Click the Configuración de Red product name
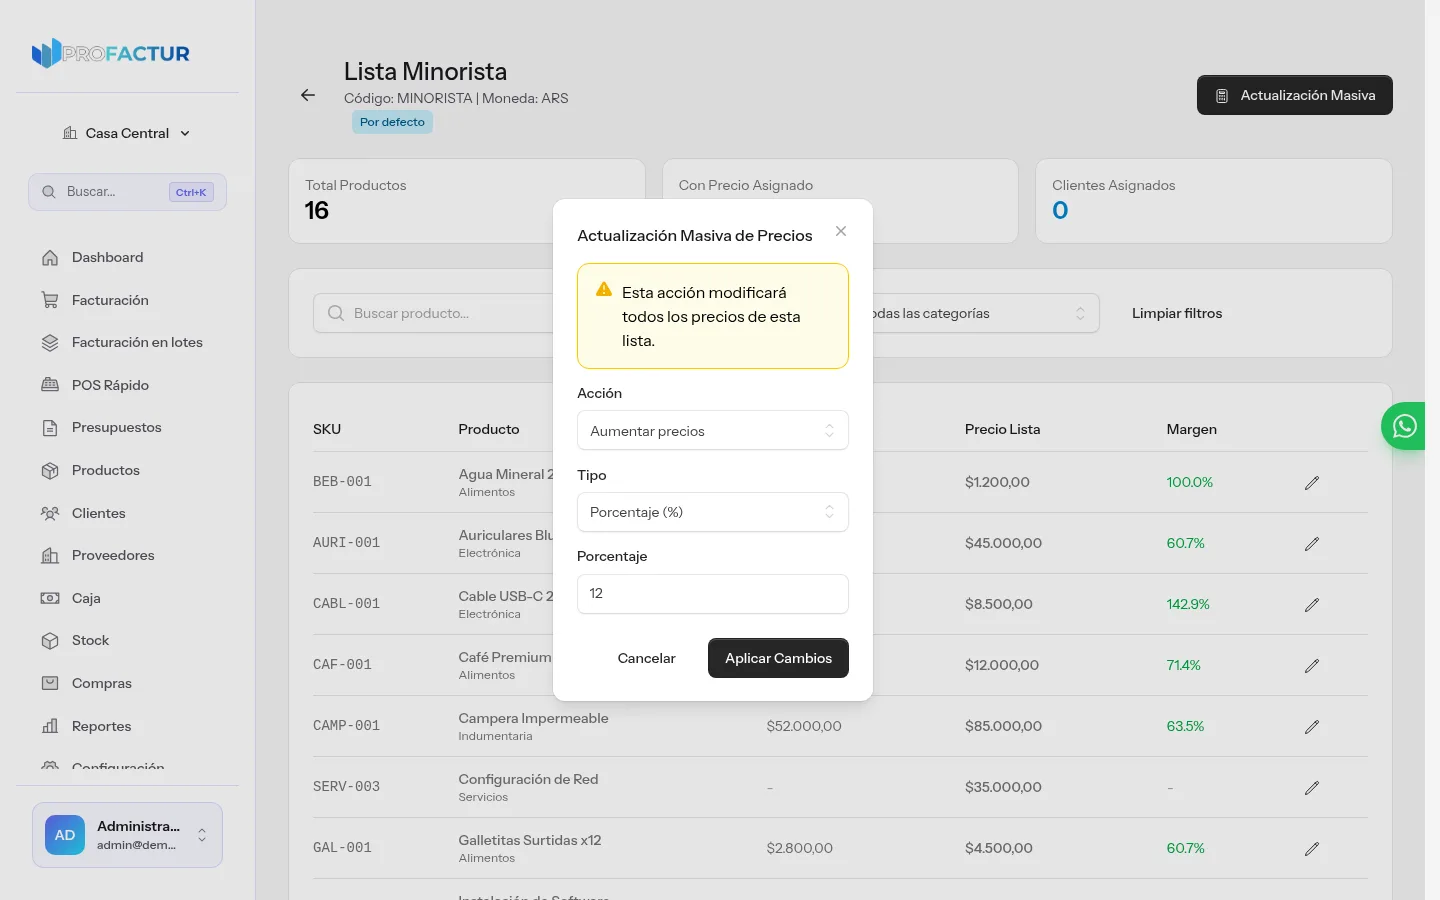 [x=528, y=779]
